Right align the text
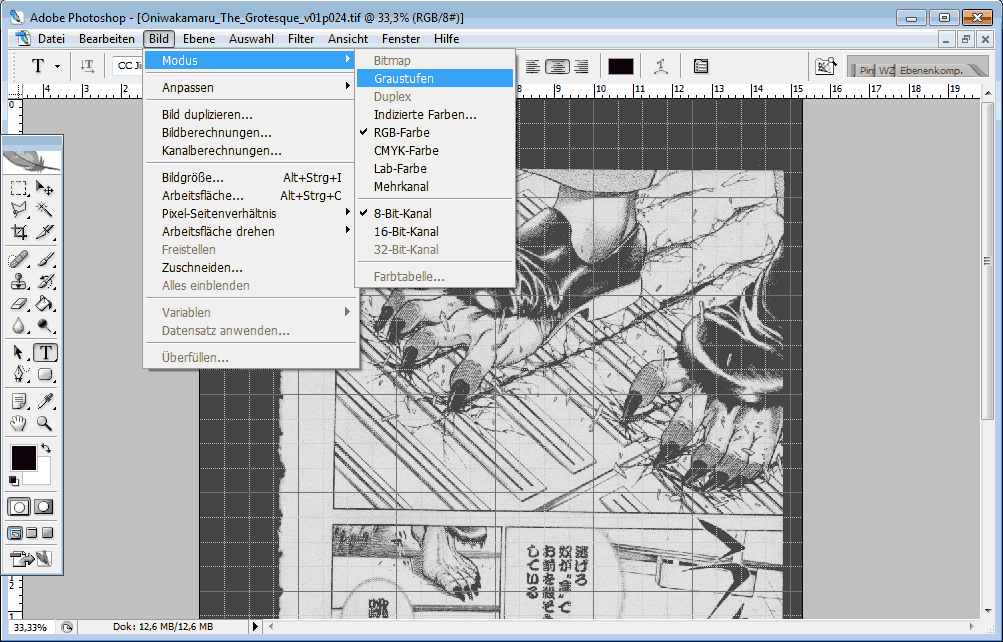Viewport: 1003px width, 642px height. point(581,67)
